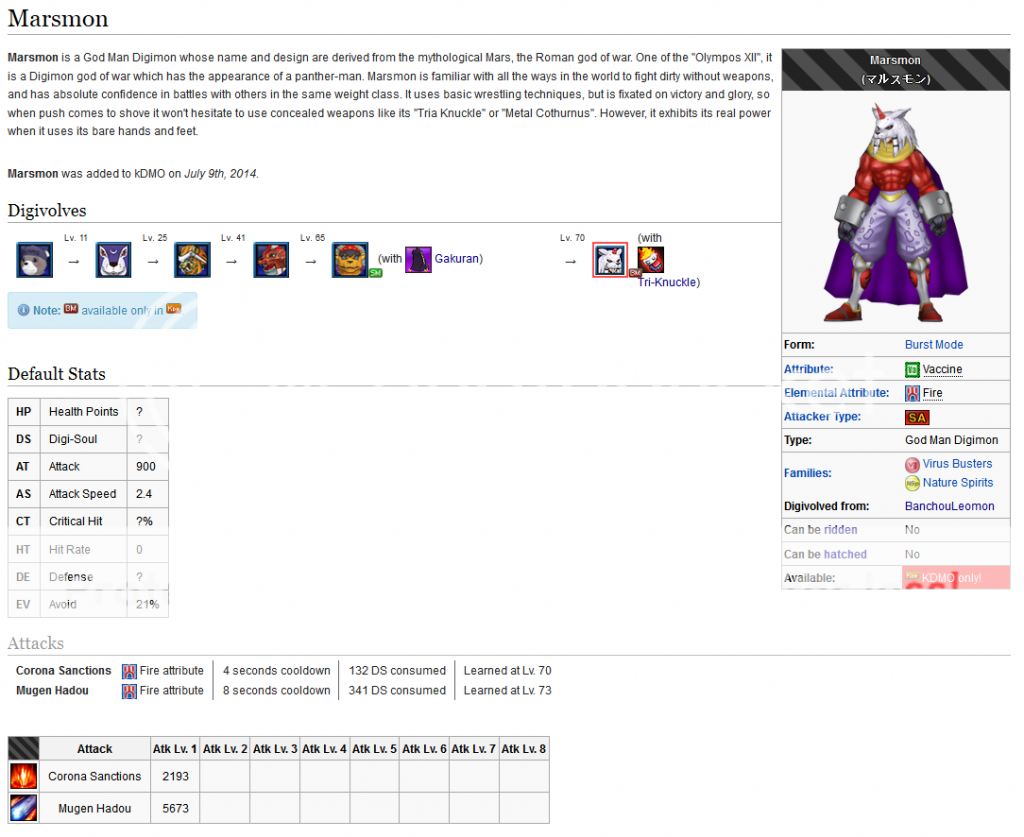Click the green Vaccine attribute icon
This screenshot has height=837, width=1024.
click(912, 369)
